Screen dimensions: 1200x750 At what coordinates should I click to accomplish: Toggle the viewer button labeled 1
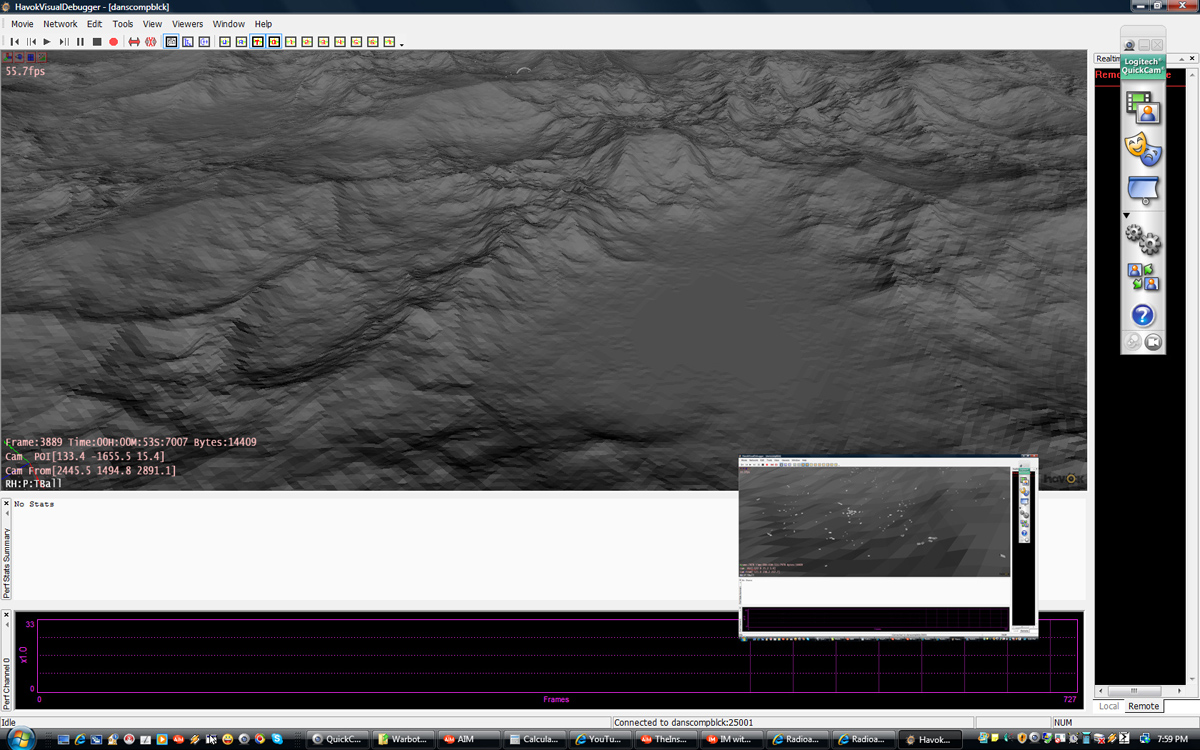(x=291, y=42)
